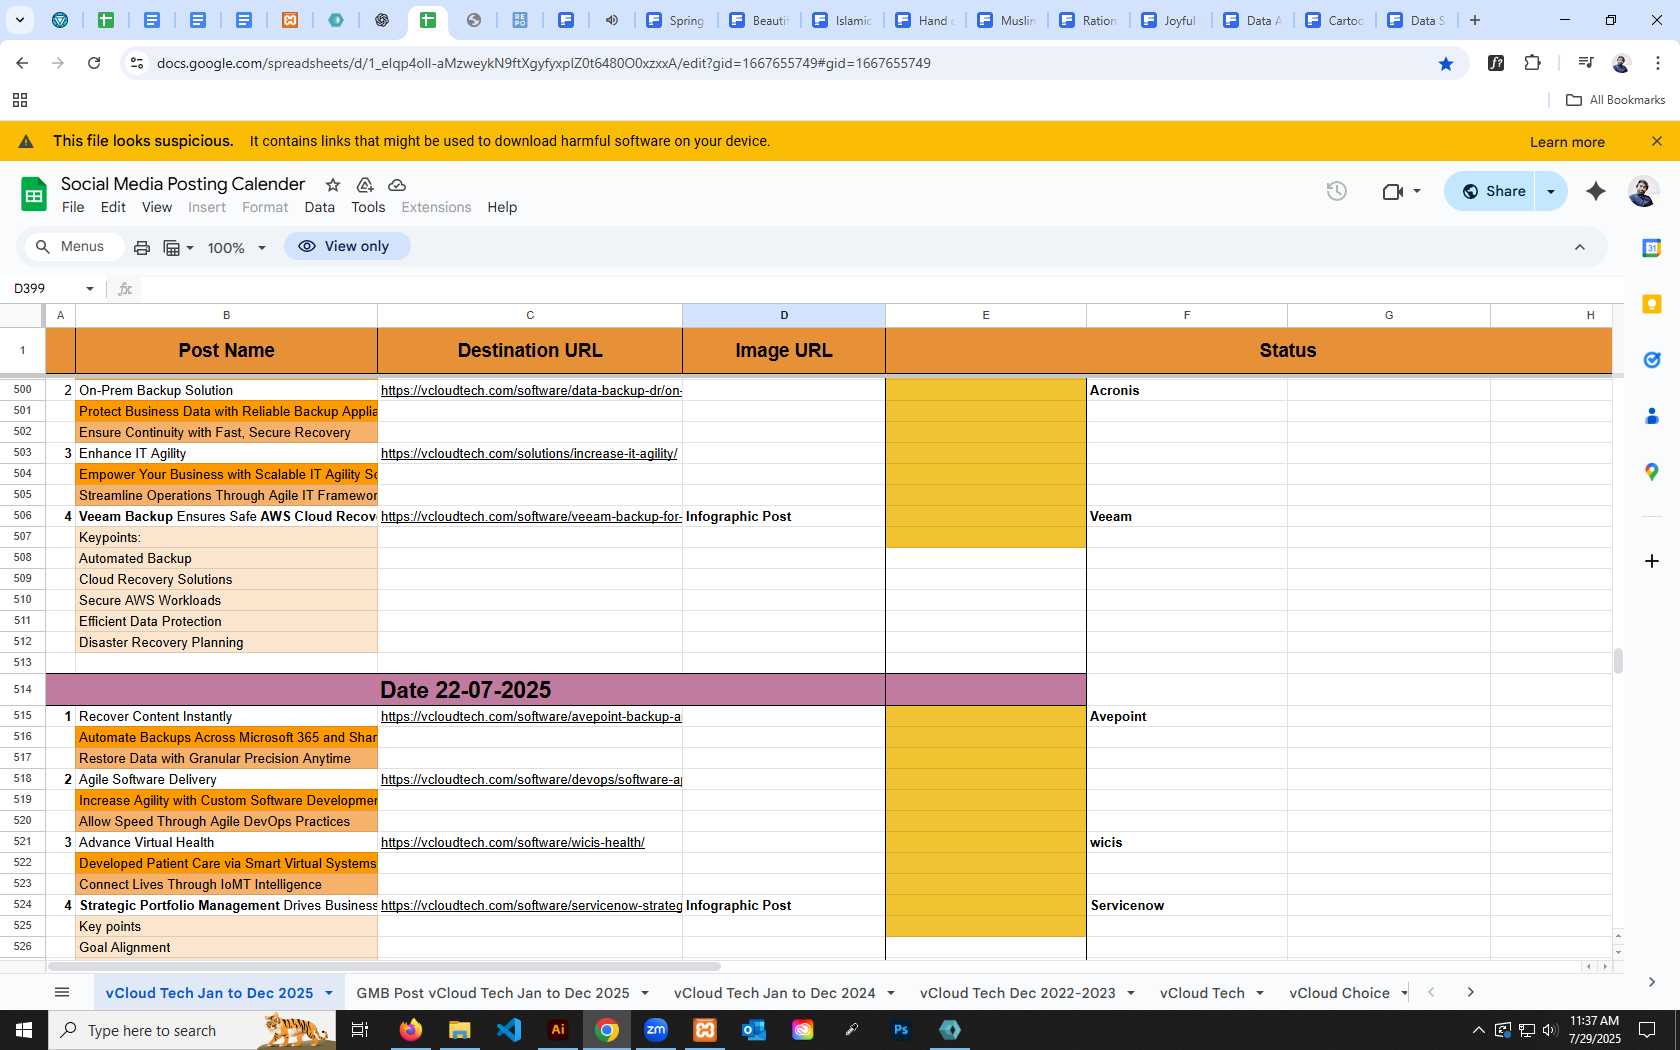Select the Date 22-07-2025 row cell
The height and width of the screenshot is (1050, 1680).
(x=465, y=690)
